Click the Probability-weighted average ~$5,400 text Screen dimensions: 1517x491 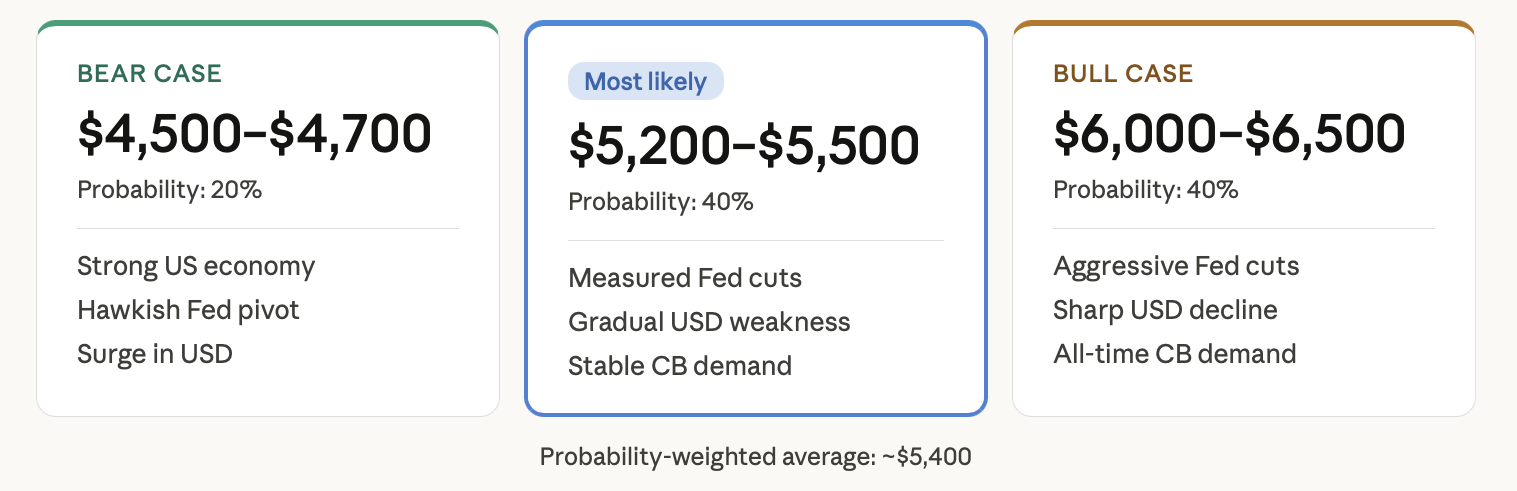[x=756, y=457]
